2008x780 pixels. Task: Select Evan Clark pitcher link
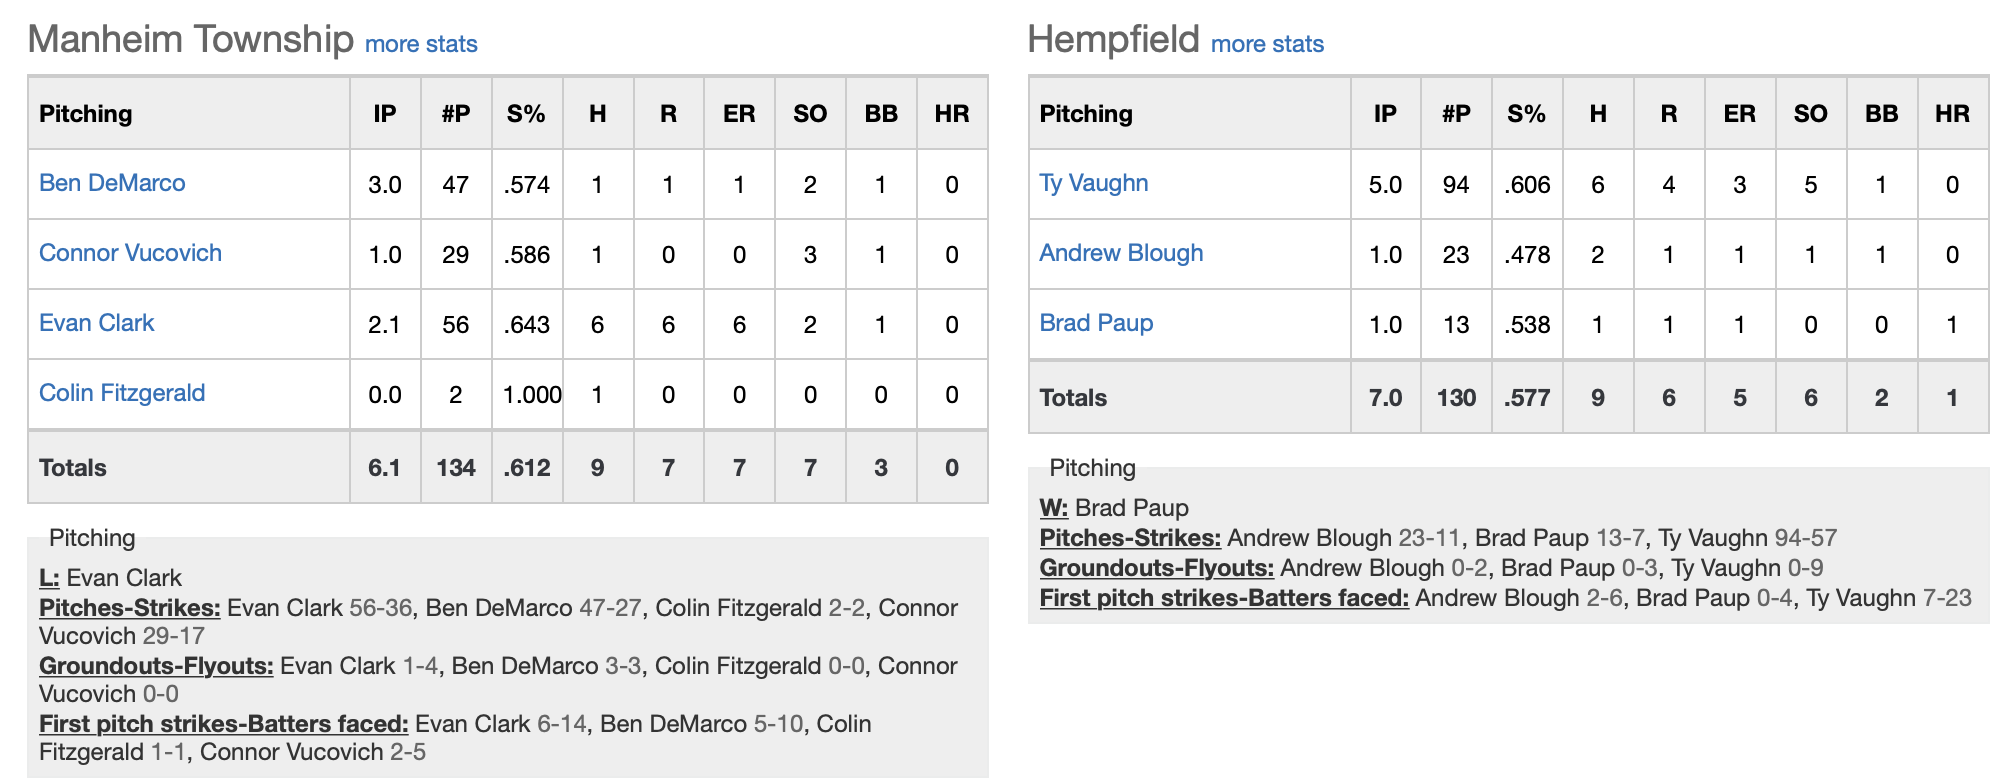click(x=96, y=323)
